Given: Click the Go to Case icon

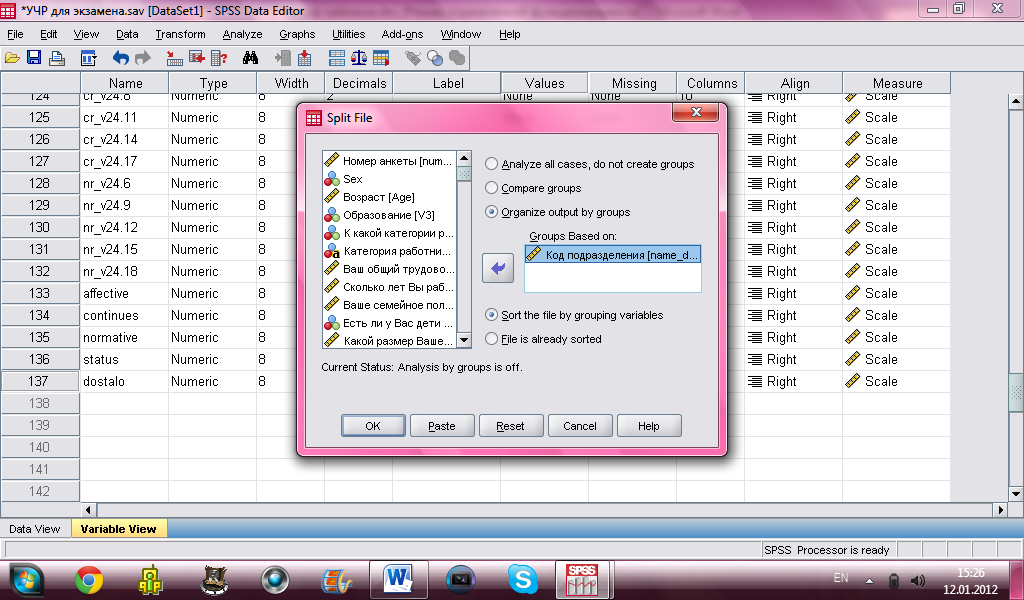Looking at the screenshot, I should [174, 58].
